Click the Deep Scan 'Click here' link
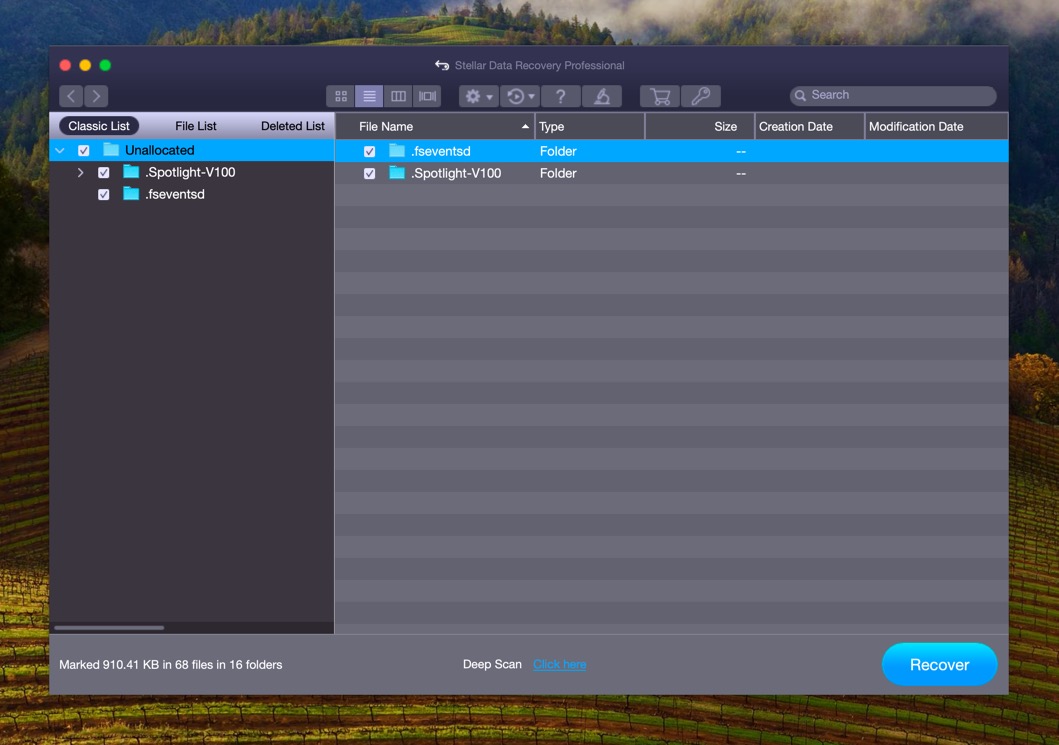This screenshot has width=1059, height=745. pos(559,665)
